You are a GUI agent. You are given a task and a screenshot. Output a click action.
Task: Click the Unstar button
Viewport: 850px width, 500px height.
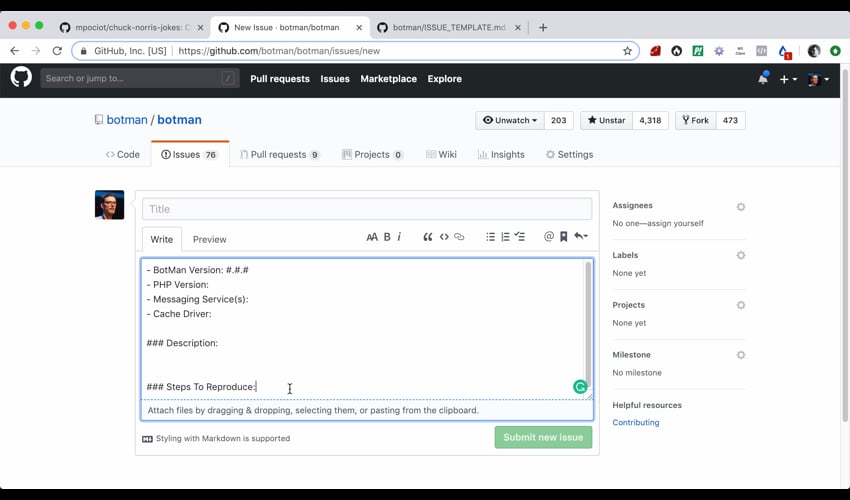[606, 120]
